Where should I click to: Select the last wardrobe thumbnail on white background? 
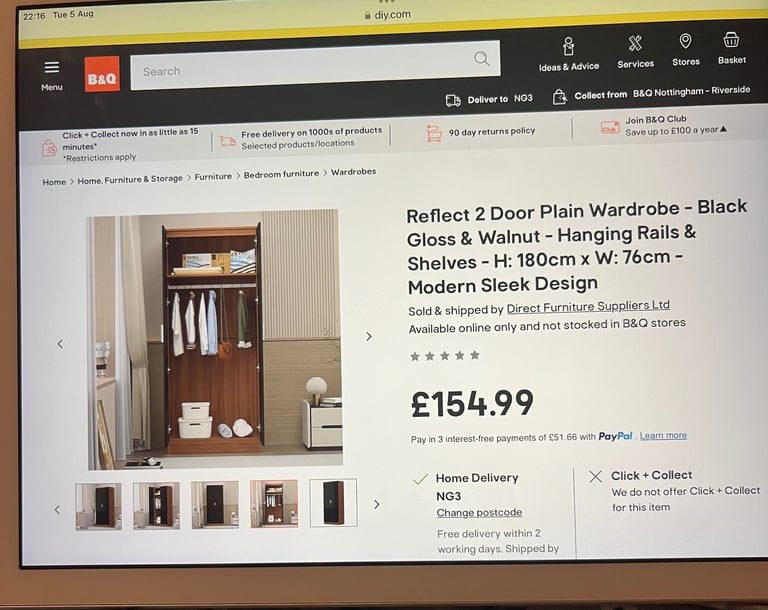coord(334,503)
